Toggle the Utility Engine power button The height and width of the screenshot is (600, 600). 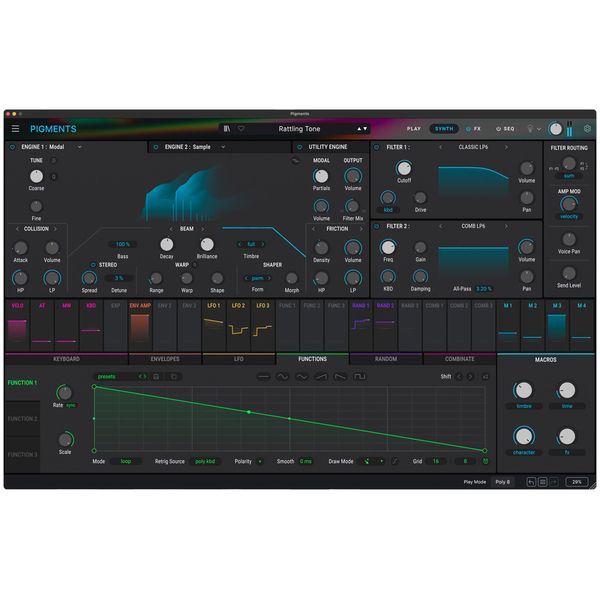300,147
